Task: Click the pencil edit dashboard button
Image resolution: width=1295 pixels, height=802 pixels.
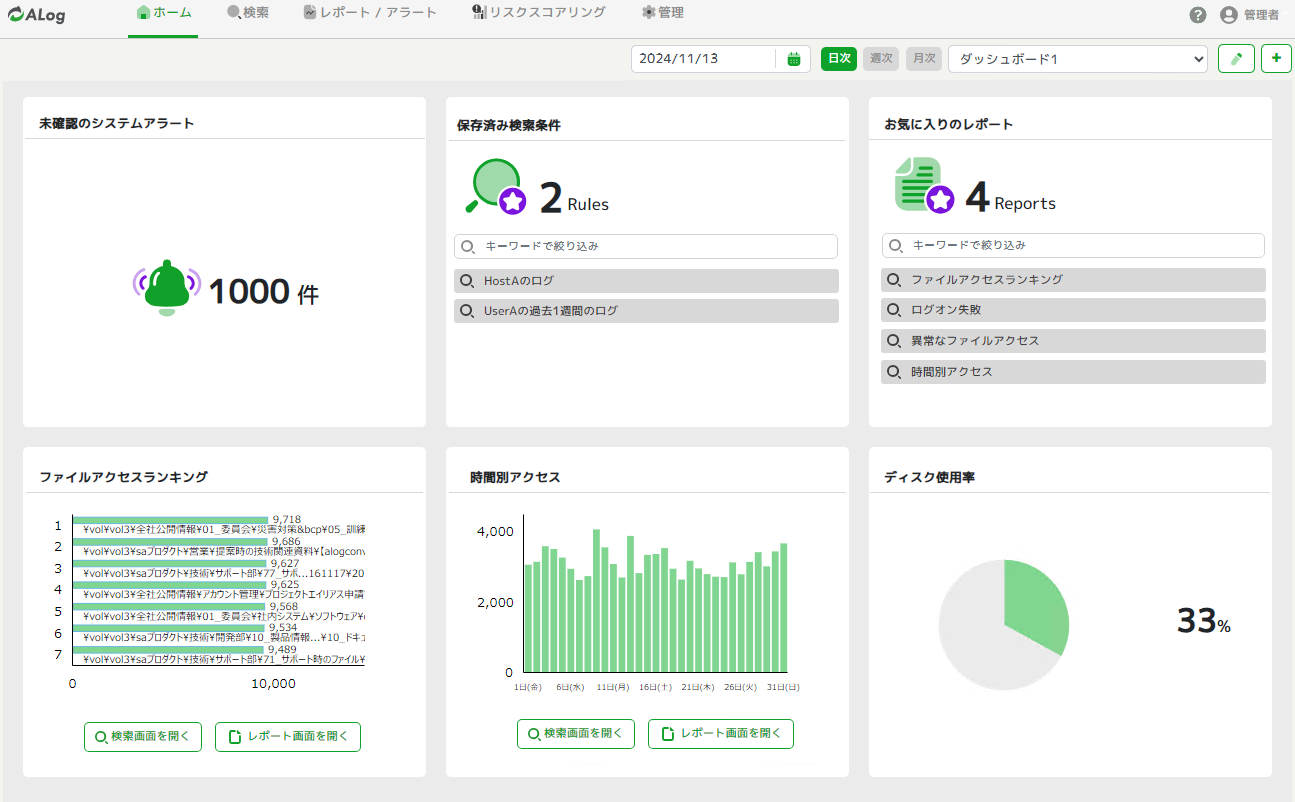Action: click(x=1236, y=59)
